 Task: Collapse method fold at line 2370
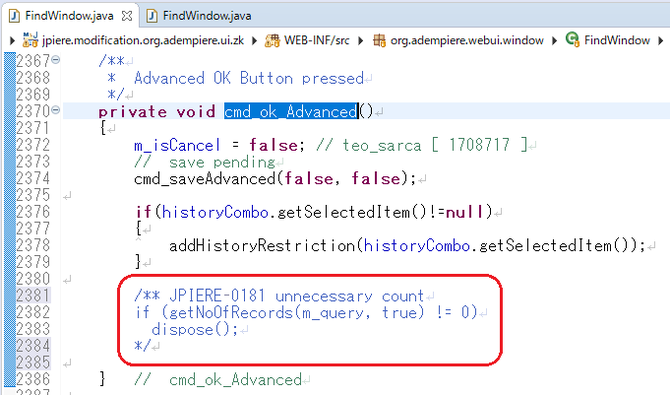click(56, 110)
